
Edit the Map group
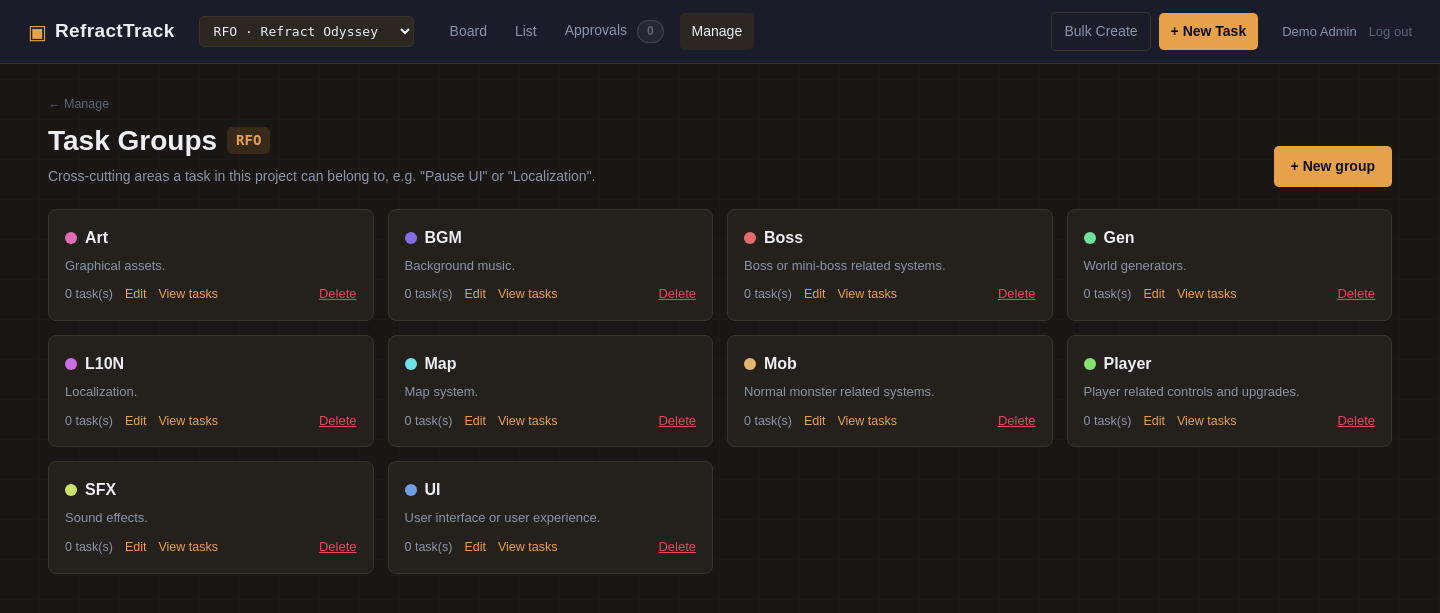475,421
